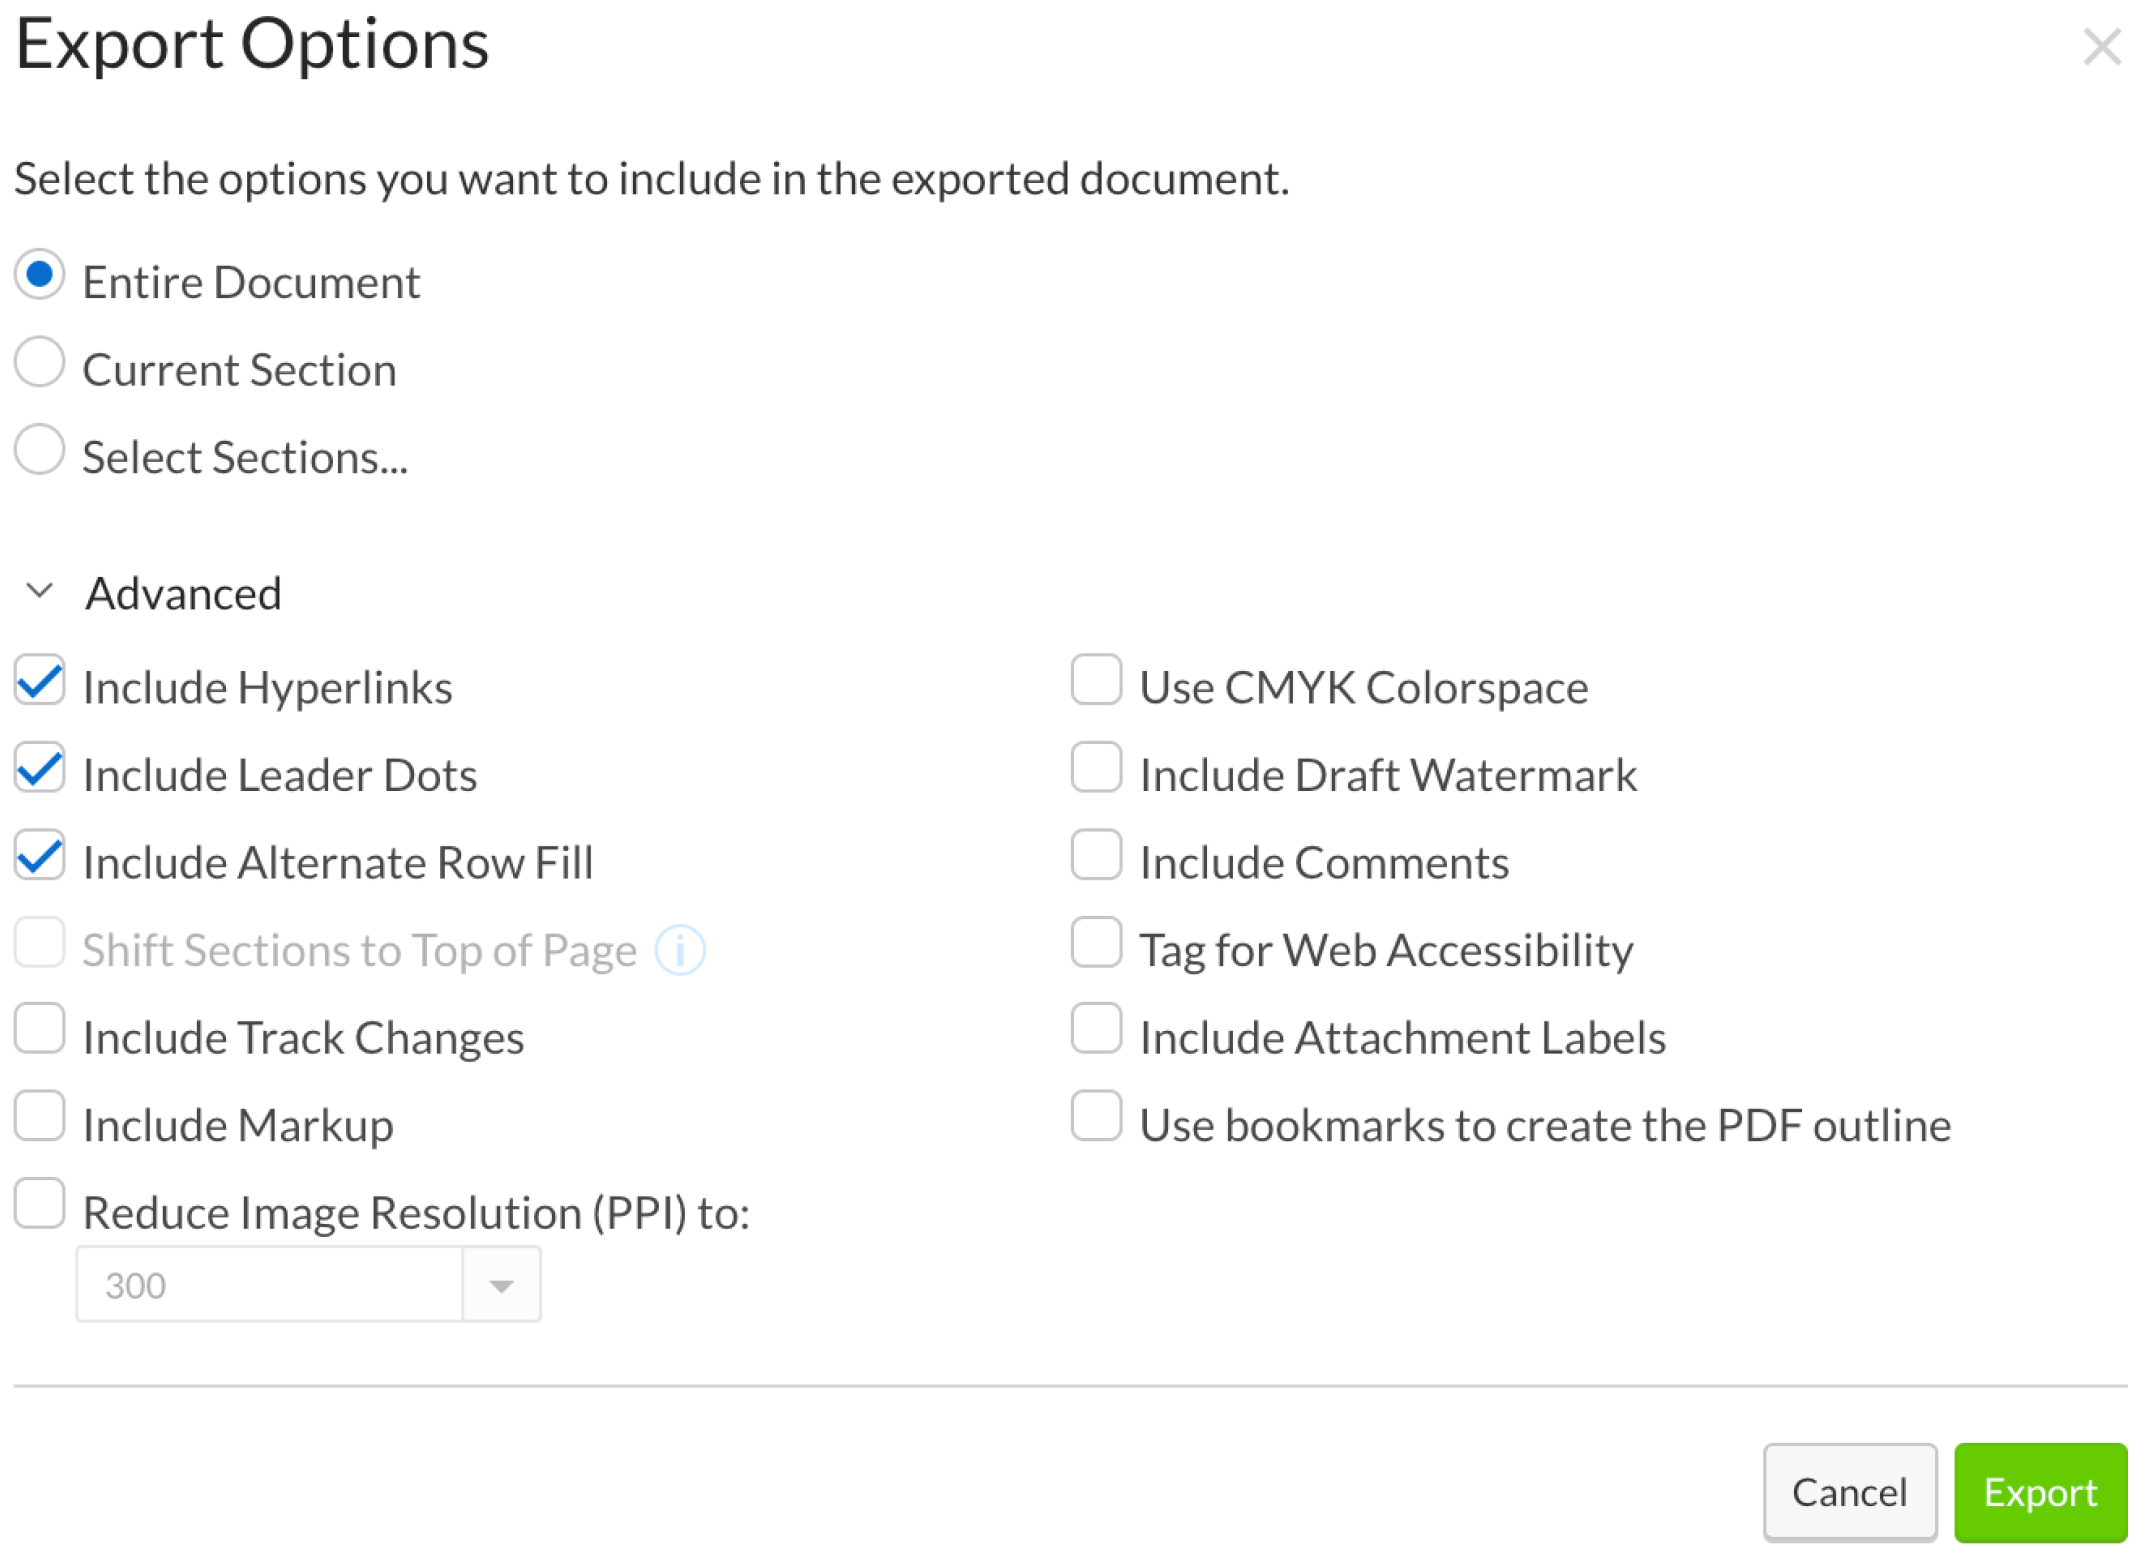
Task: Enable Tag for Web Accessibility
Action: 1096,943
